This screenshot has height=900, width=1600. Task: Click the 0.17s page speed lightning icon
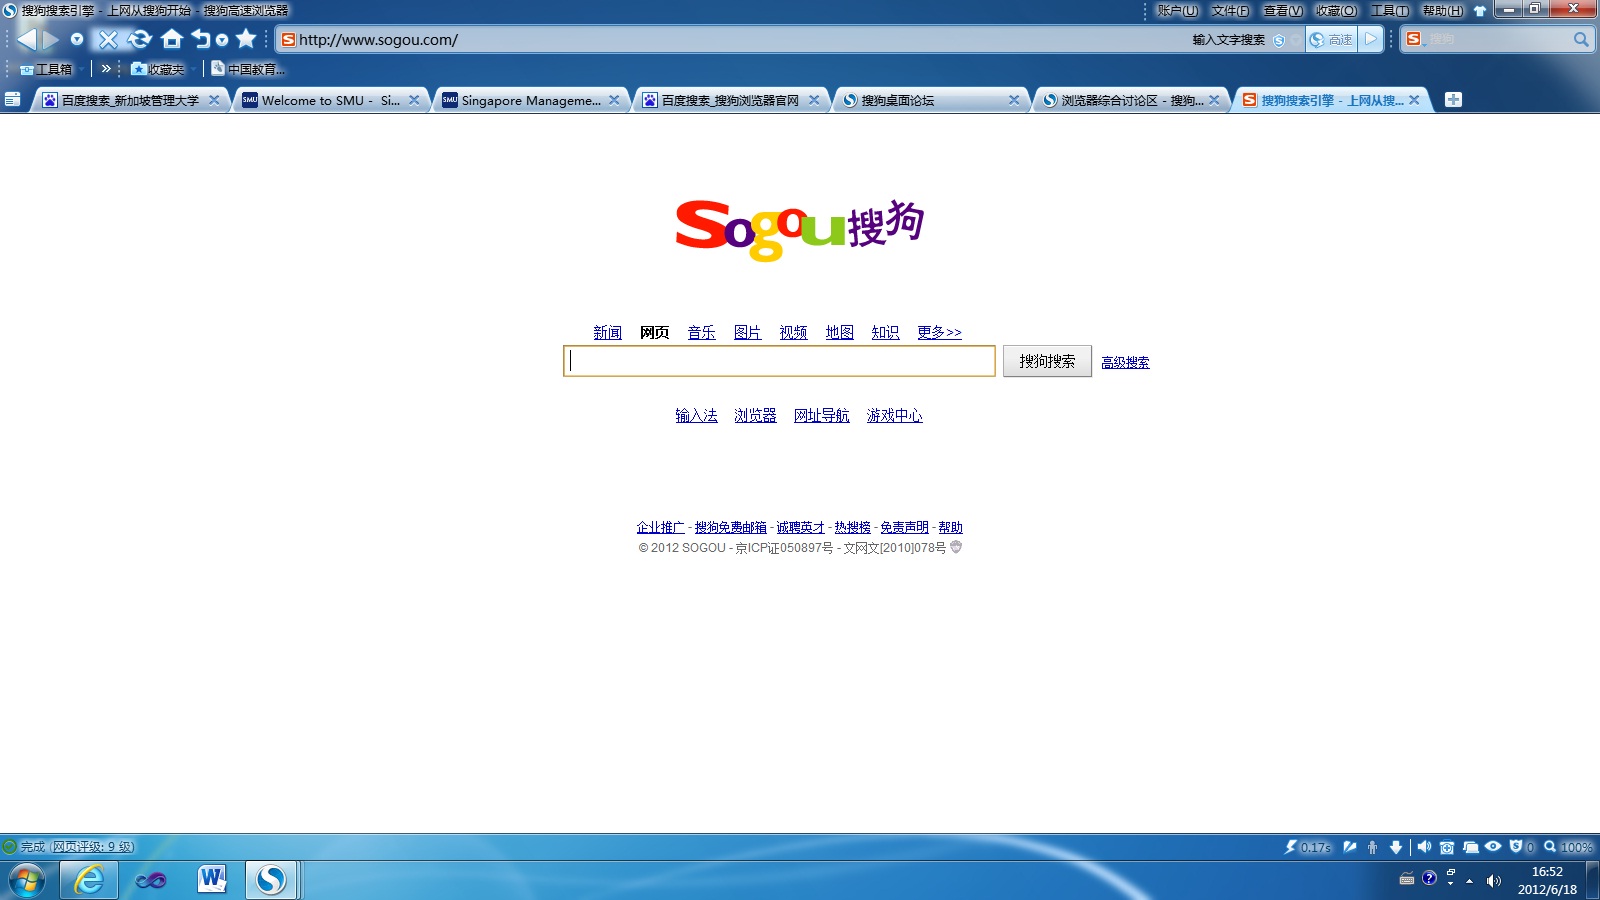tap(1308, 847)
